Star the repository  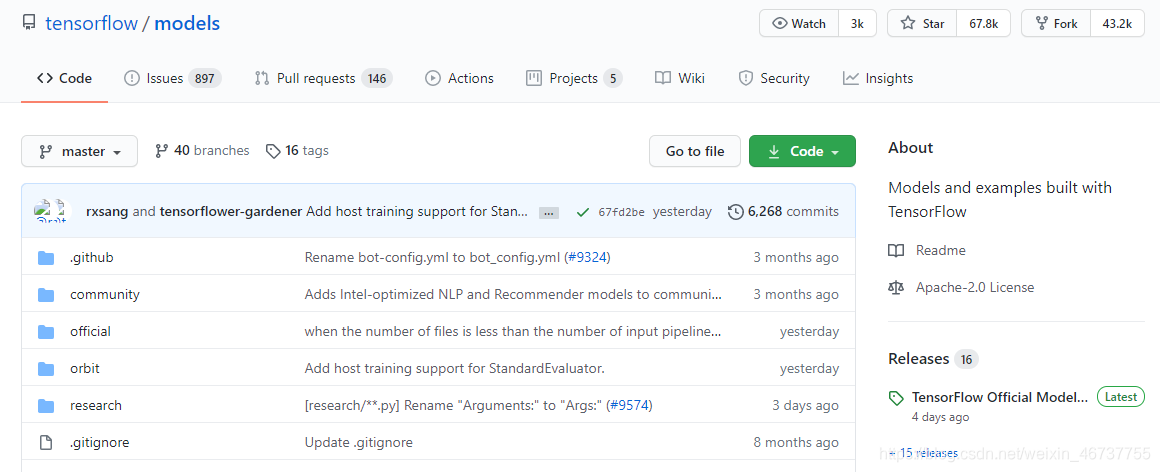point(923,24)
